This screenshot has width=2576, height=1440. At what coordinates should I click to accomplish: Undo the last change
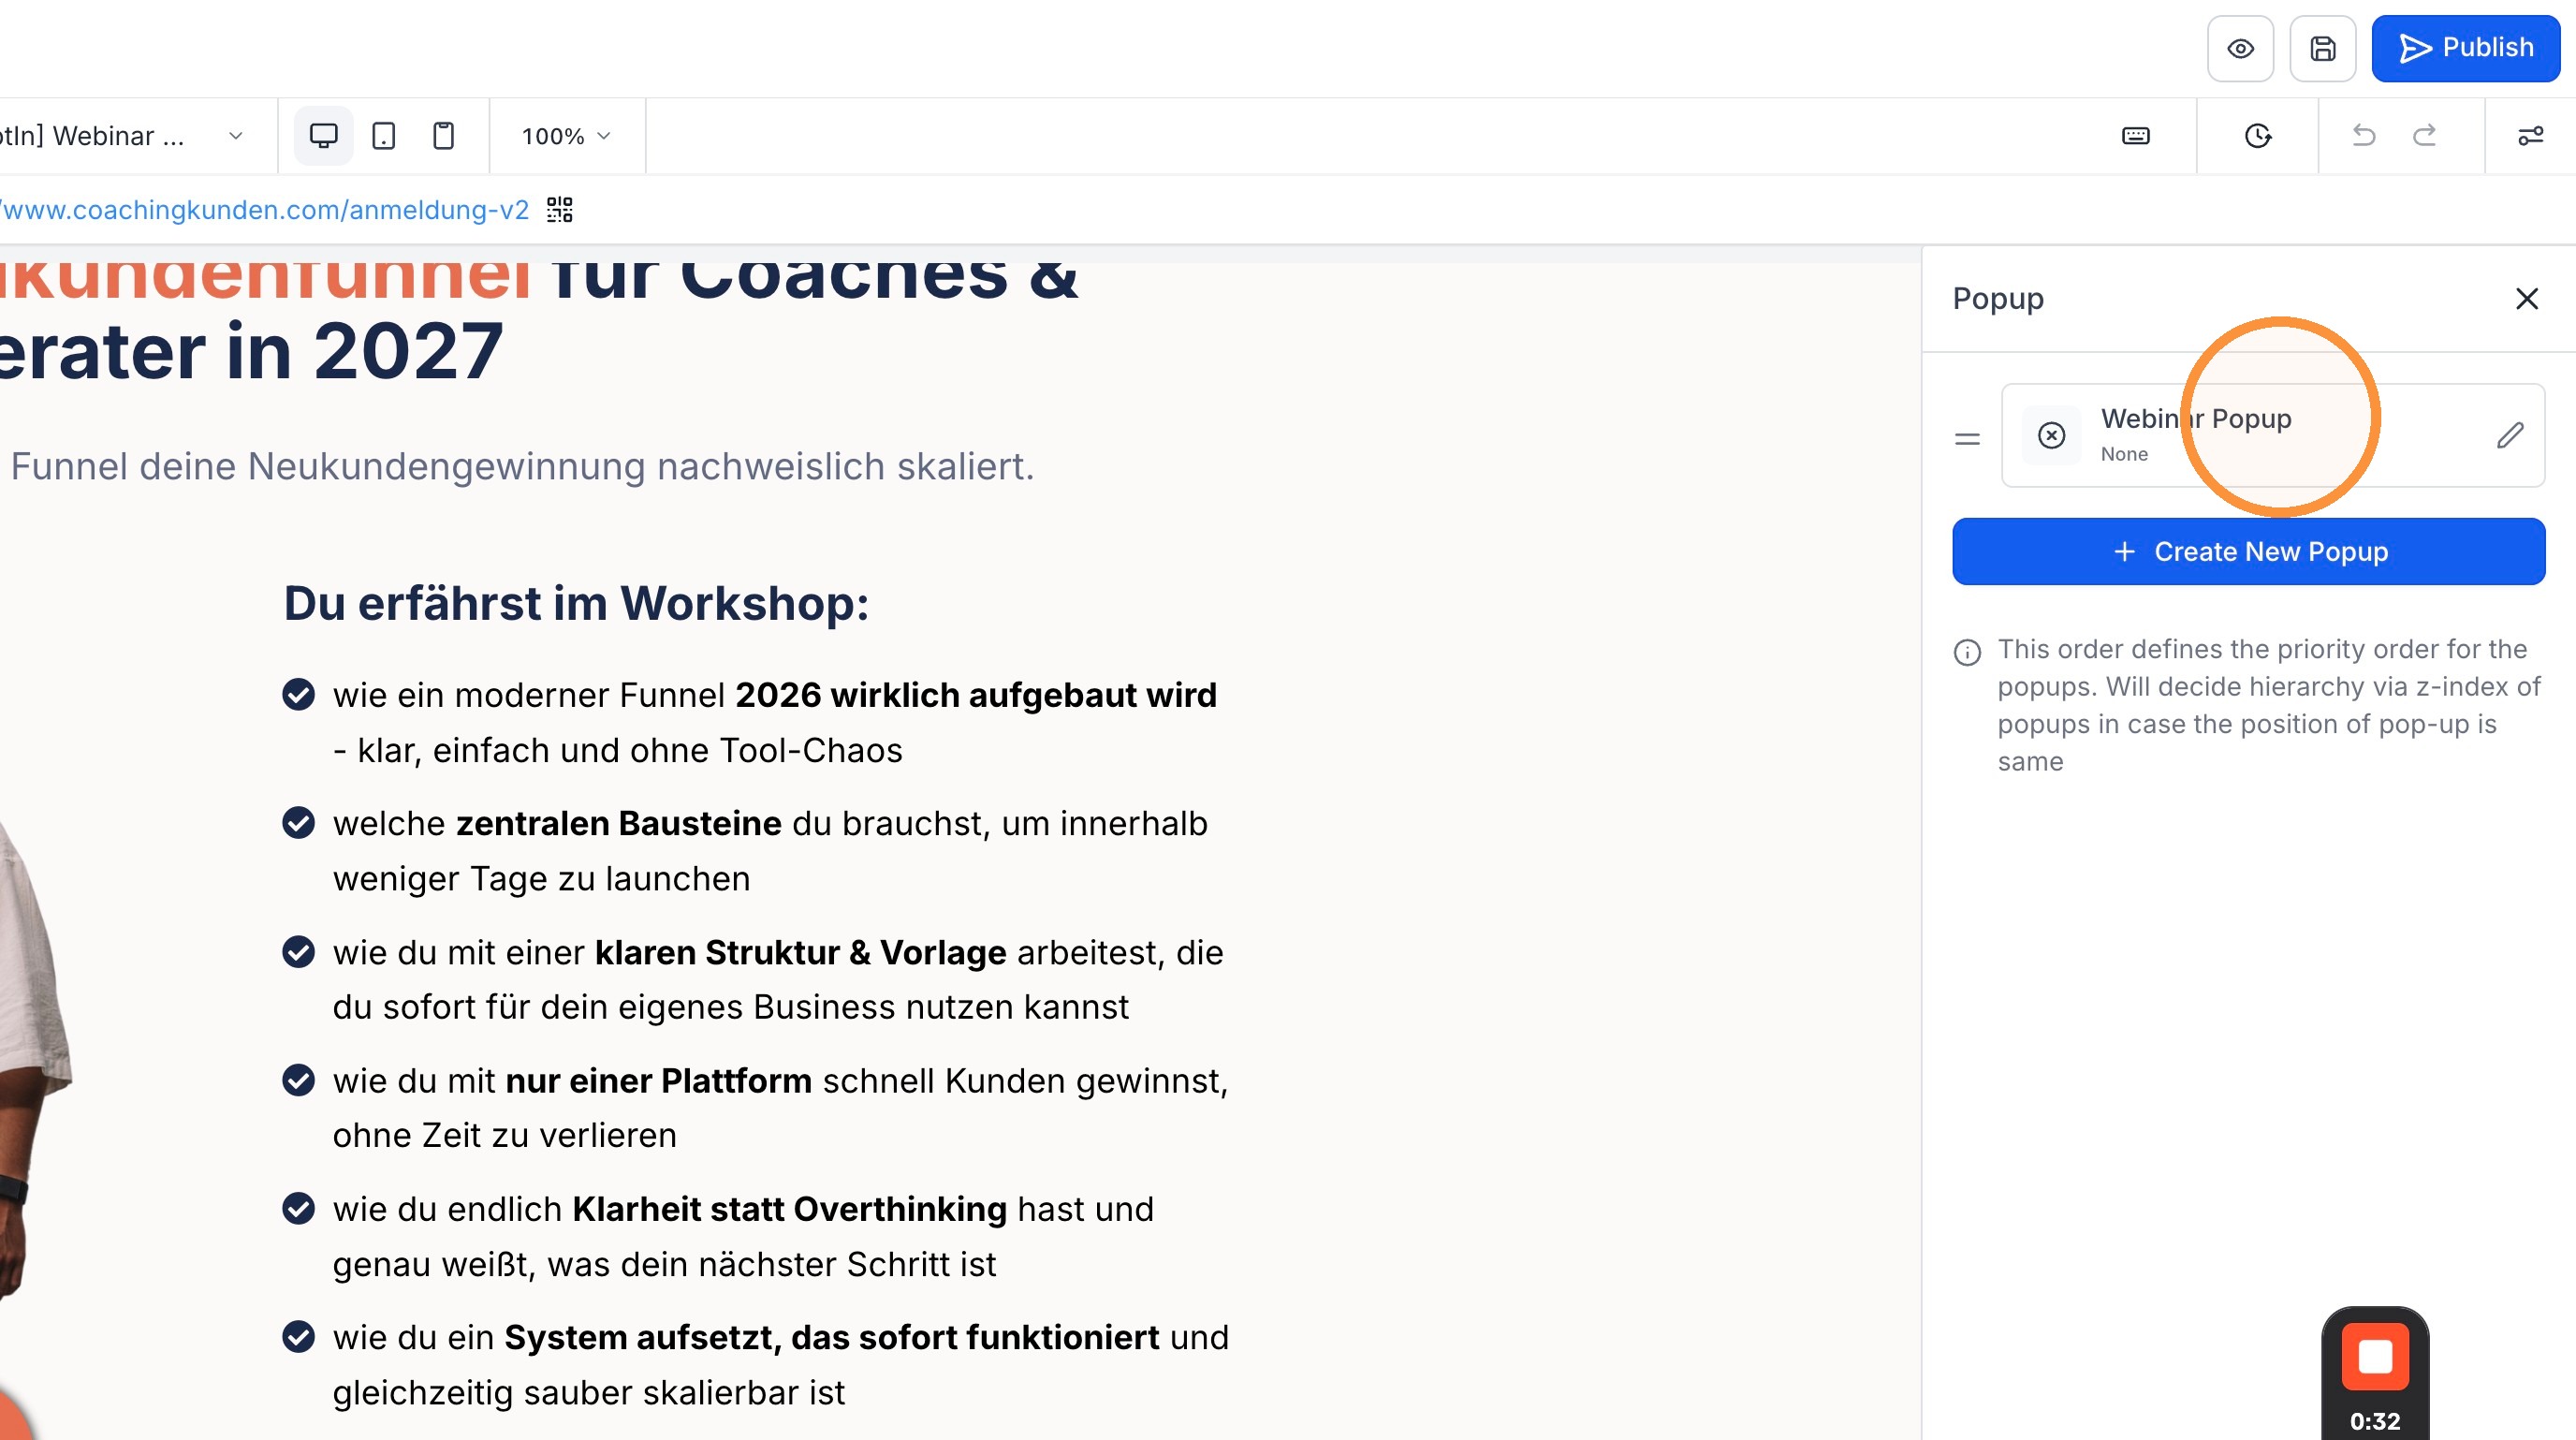click(x=2363, y=135)
